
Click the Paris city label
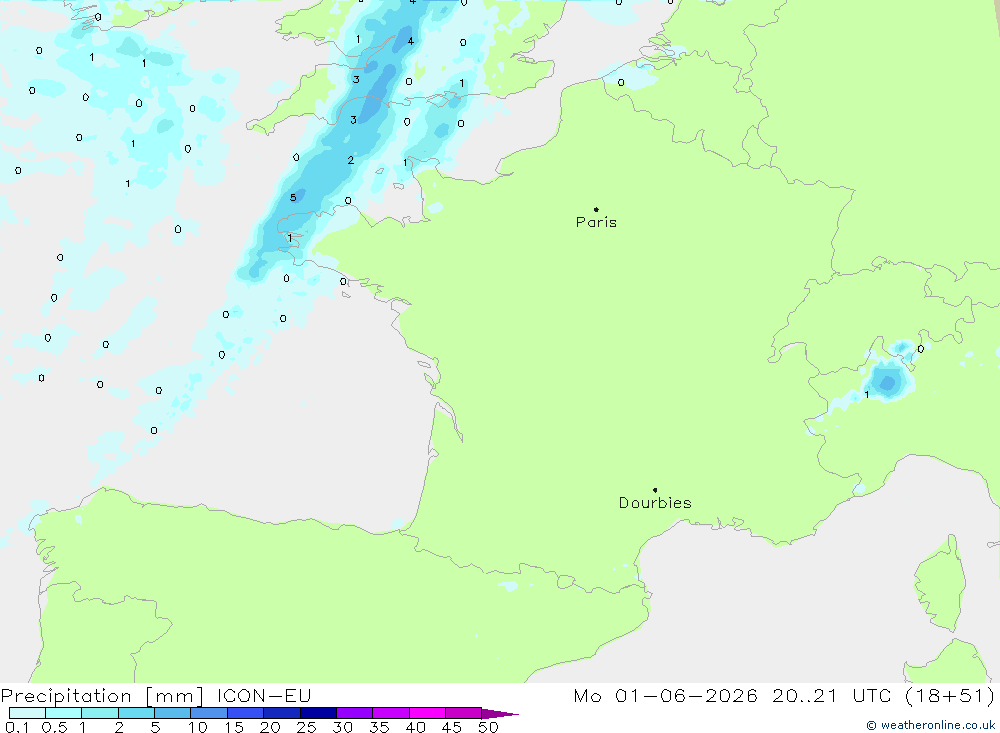tap(596, 222)
